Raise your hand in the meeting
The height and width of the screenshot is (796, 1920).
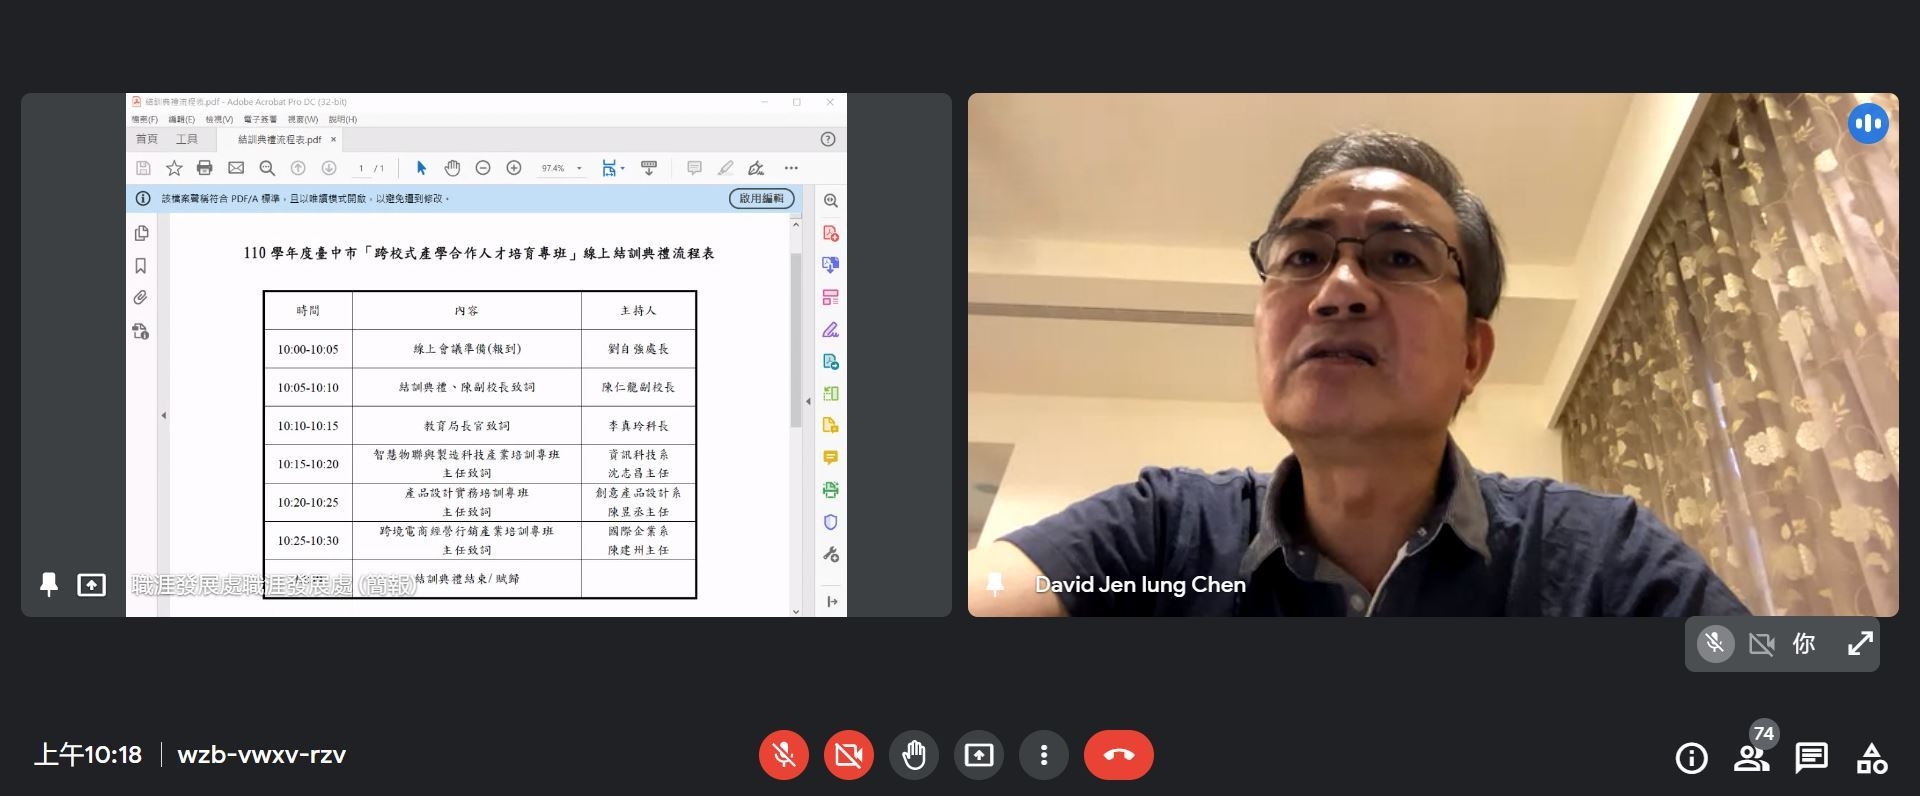point(914,755)
